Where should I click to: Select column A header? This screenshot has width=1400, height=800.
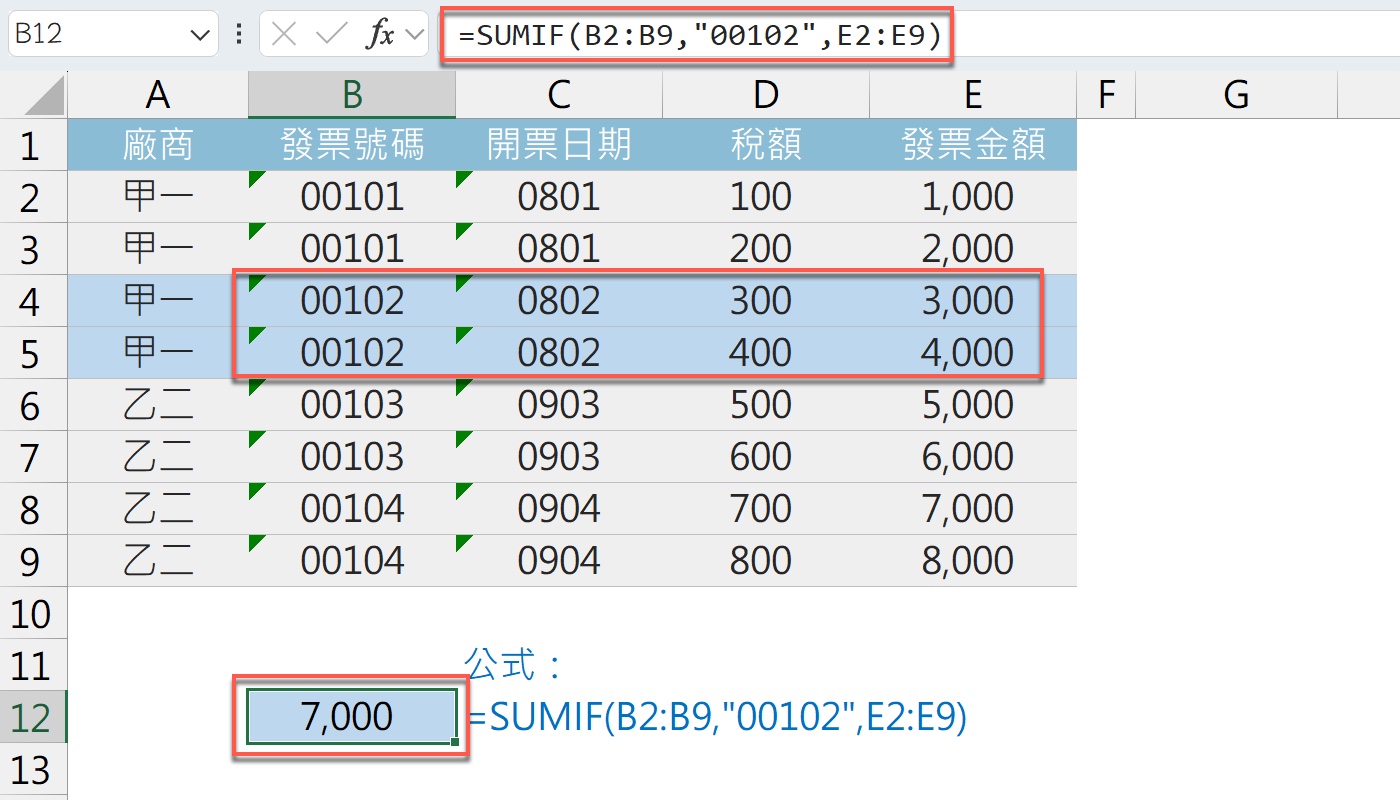point(157,95)
